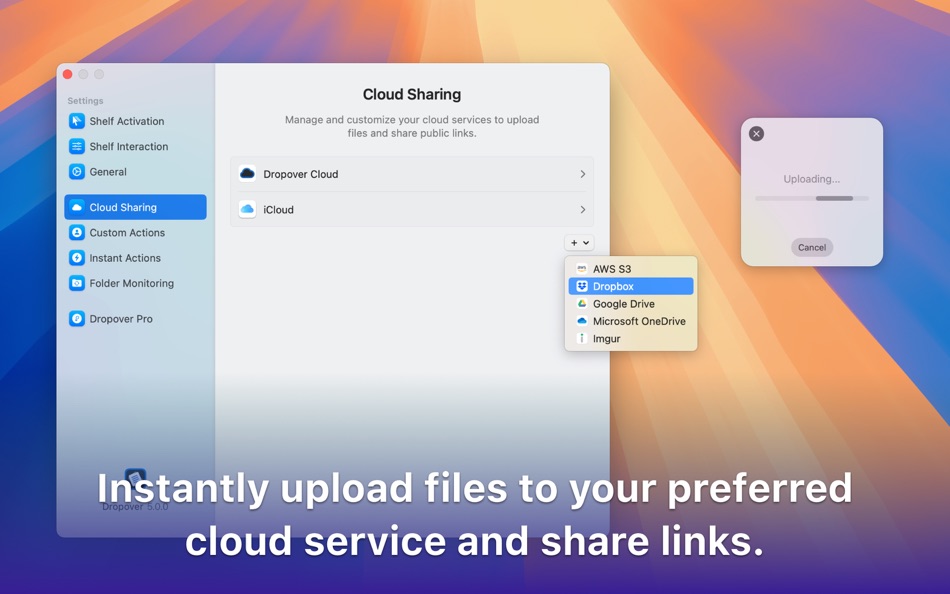Click the Shelf Interaction sliders icon
This screenshot has width=950, height=594.
pyautogui.click(x=76, y=147)
